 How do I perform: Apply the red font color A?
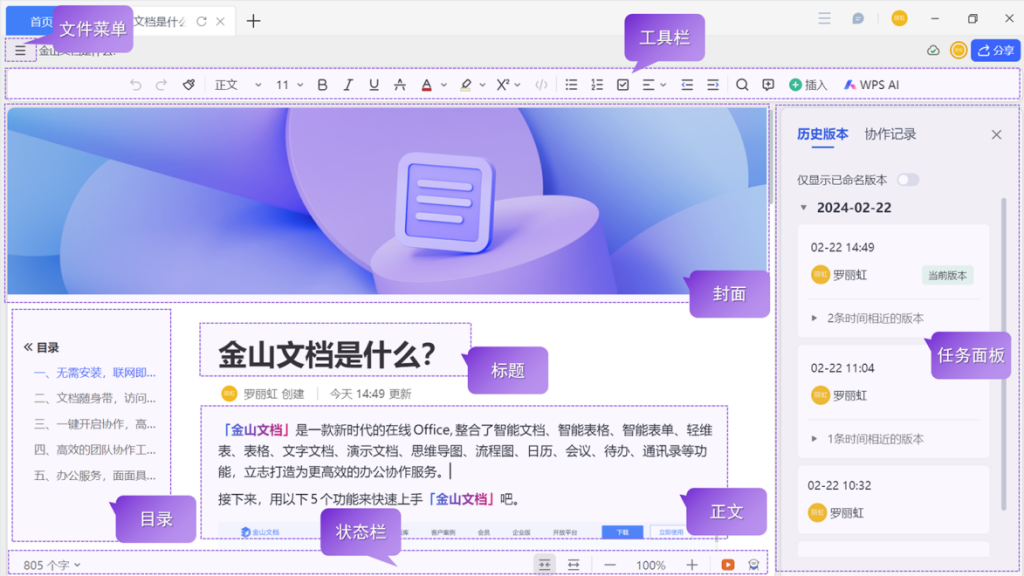426,85
